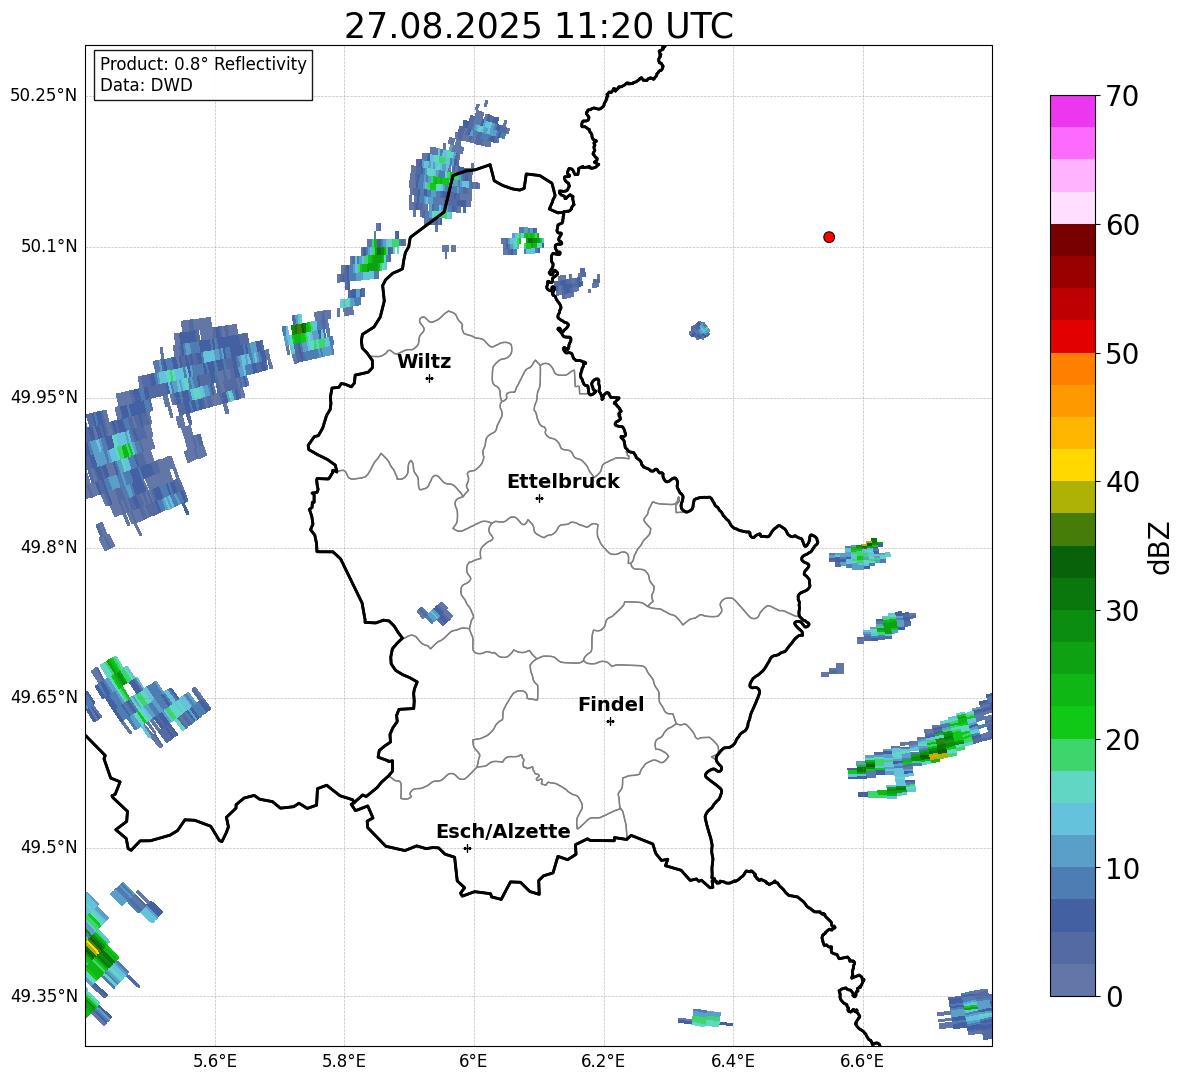Click the 50.25°N latitude label
The height and width of the screenshot is (1081, 1184).
click(44, 96)
